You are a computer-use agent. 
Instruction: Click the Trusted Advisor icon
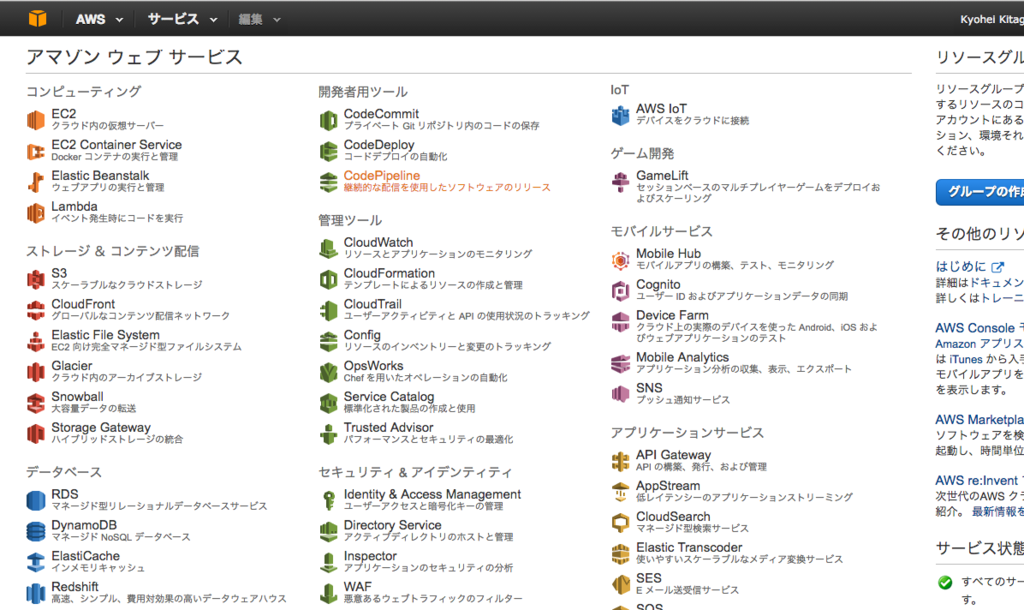tap(328, 434)
